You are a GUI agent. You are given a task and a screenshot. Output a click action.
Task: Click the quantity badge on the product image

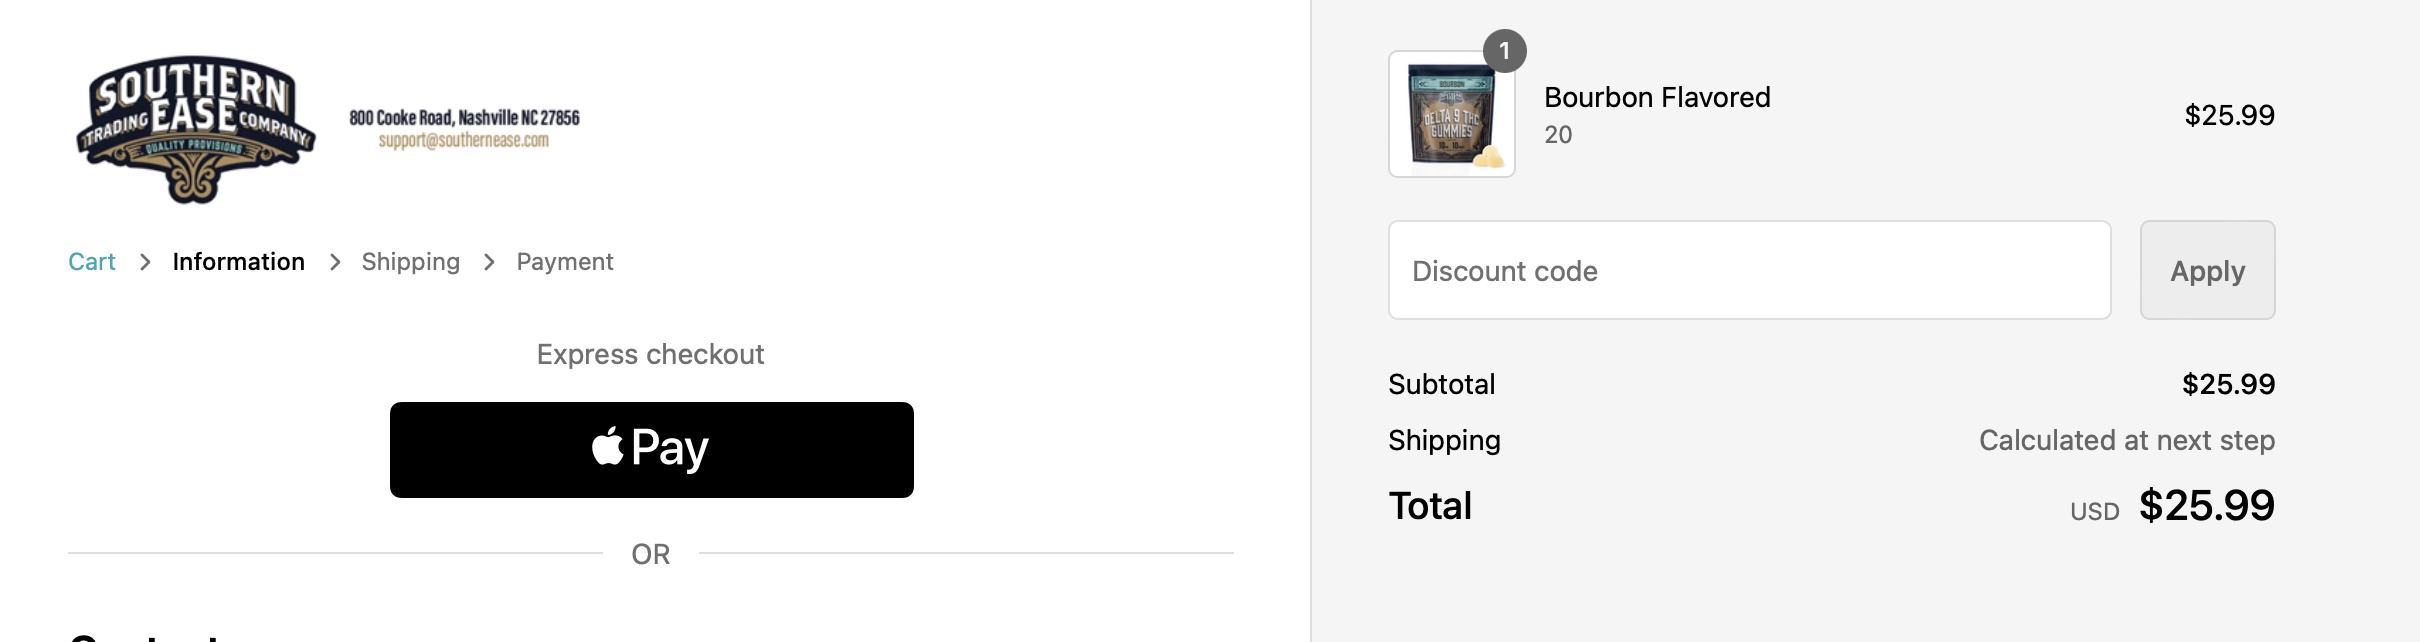pos(1504,51)
